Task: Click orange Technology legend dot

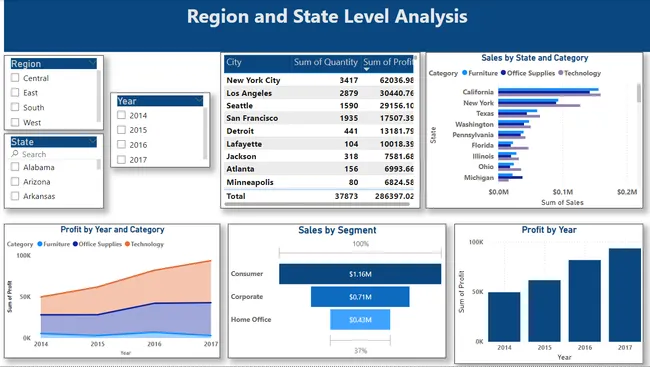Action: [x=128, y=244]
